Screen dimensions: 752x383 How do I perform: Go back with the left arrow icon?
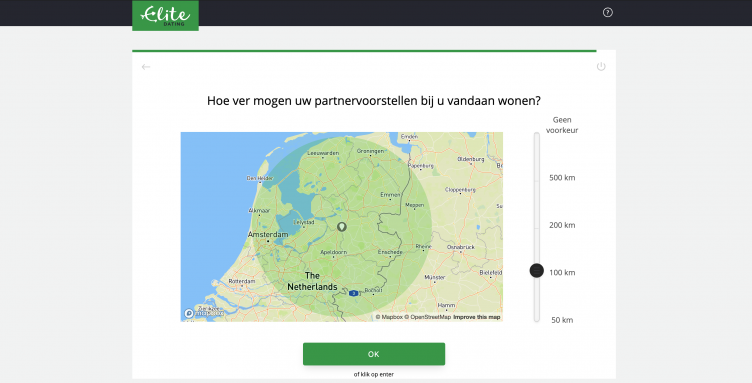[146, 67]
